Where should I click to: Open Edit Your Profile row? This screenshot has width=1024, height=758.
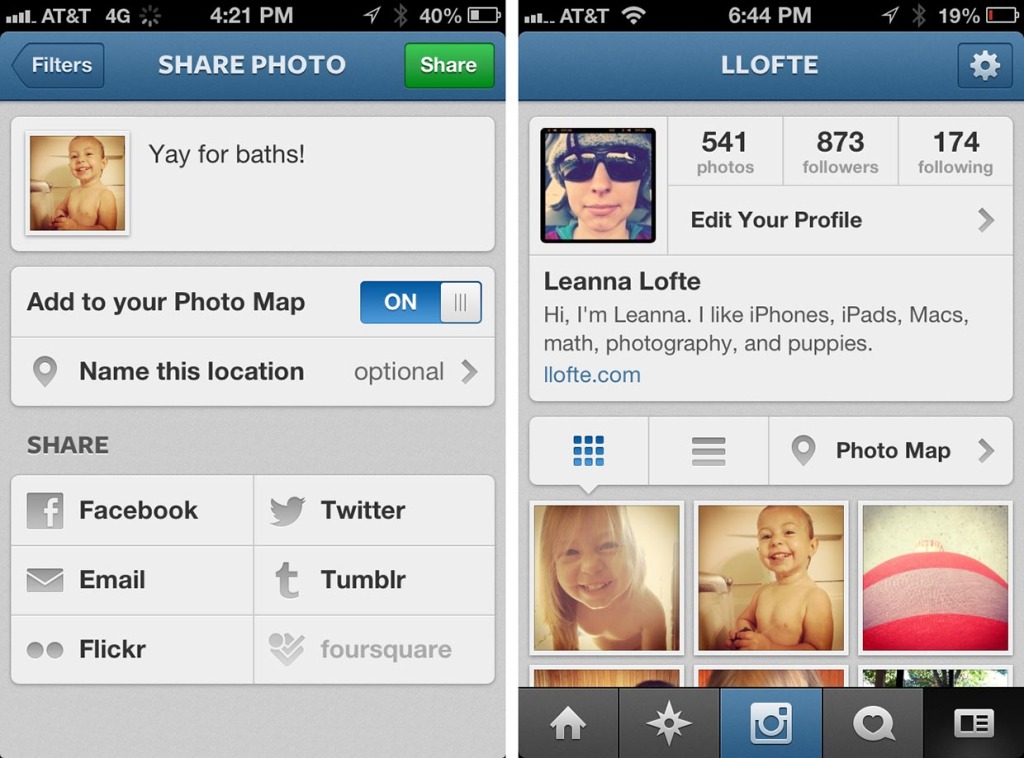coord(840,220)
